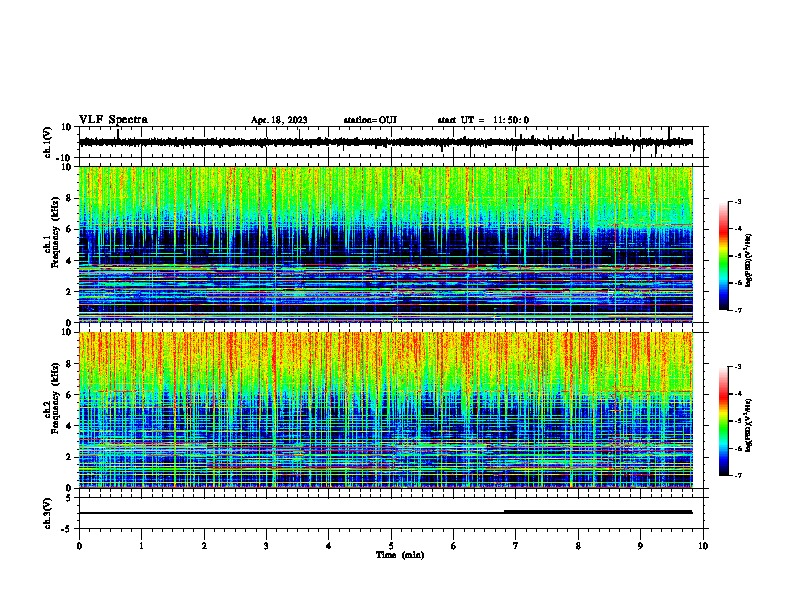Click the "6" tick on the time axis

[454, 546]
